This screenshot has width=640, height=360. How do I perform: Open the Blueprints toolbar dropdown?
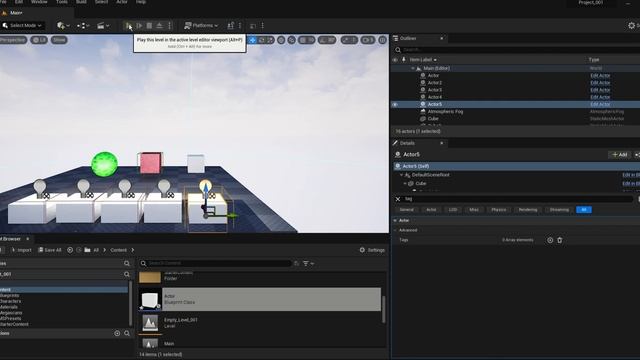(83, 26)
